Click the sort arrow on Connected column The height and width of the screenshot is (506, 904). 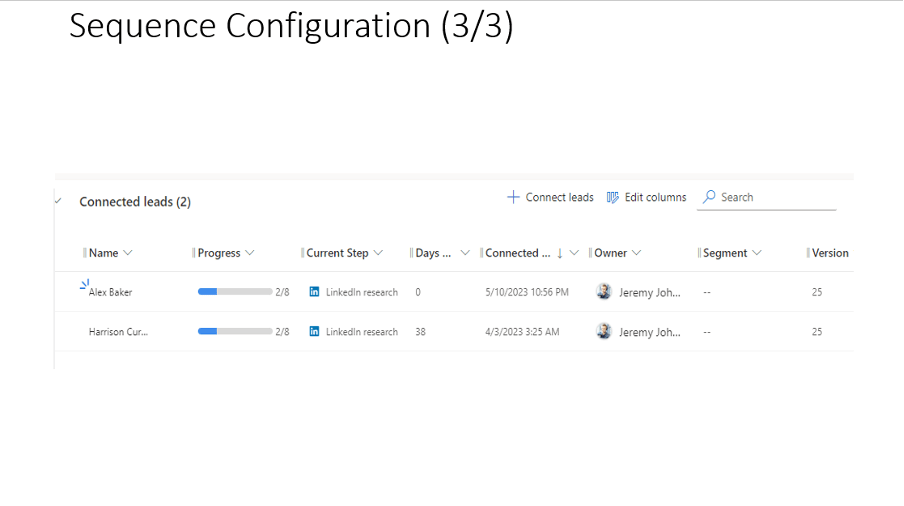pos(560,253)
